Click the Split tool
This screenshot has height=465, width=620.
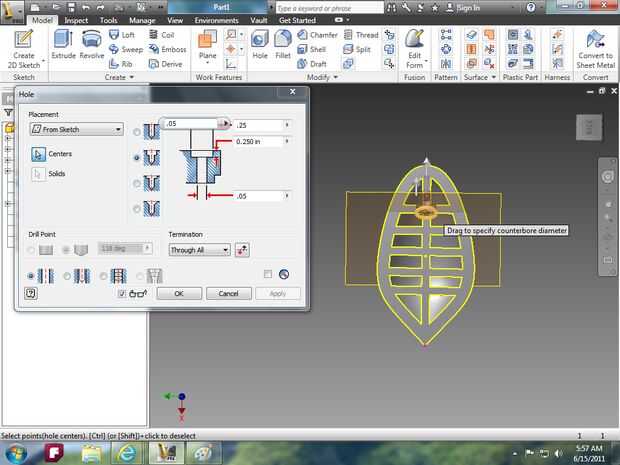(x=357, y=49)
